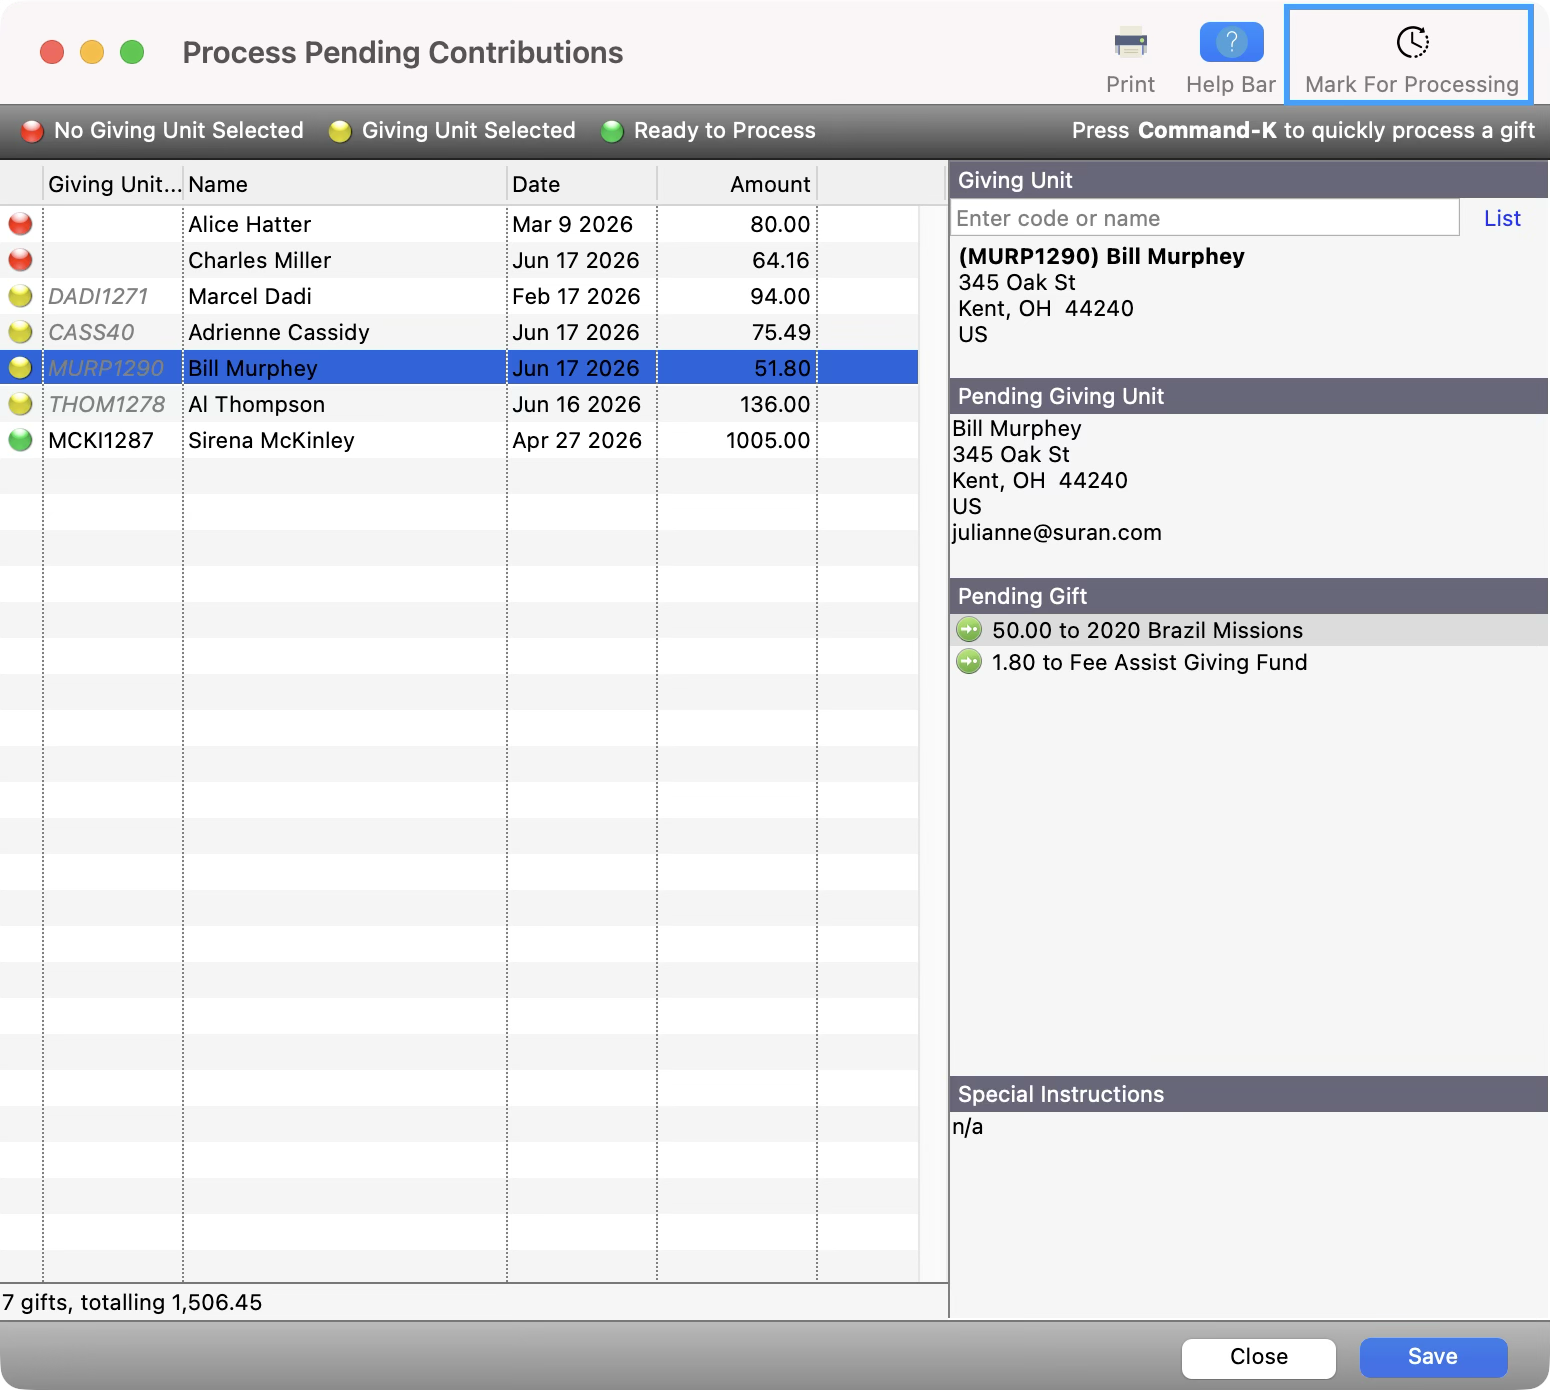Click the Special Instructions n/a text
The width and height of the screenshot is (1550, 1390).
[x=967, y=1127]
